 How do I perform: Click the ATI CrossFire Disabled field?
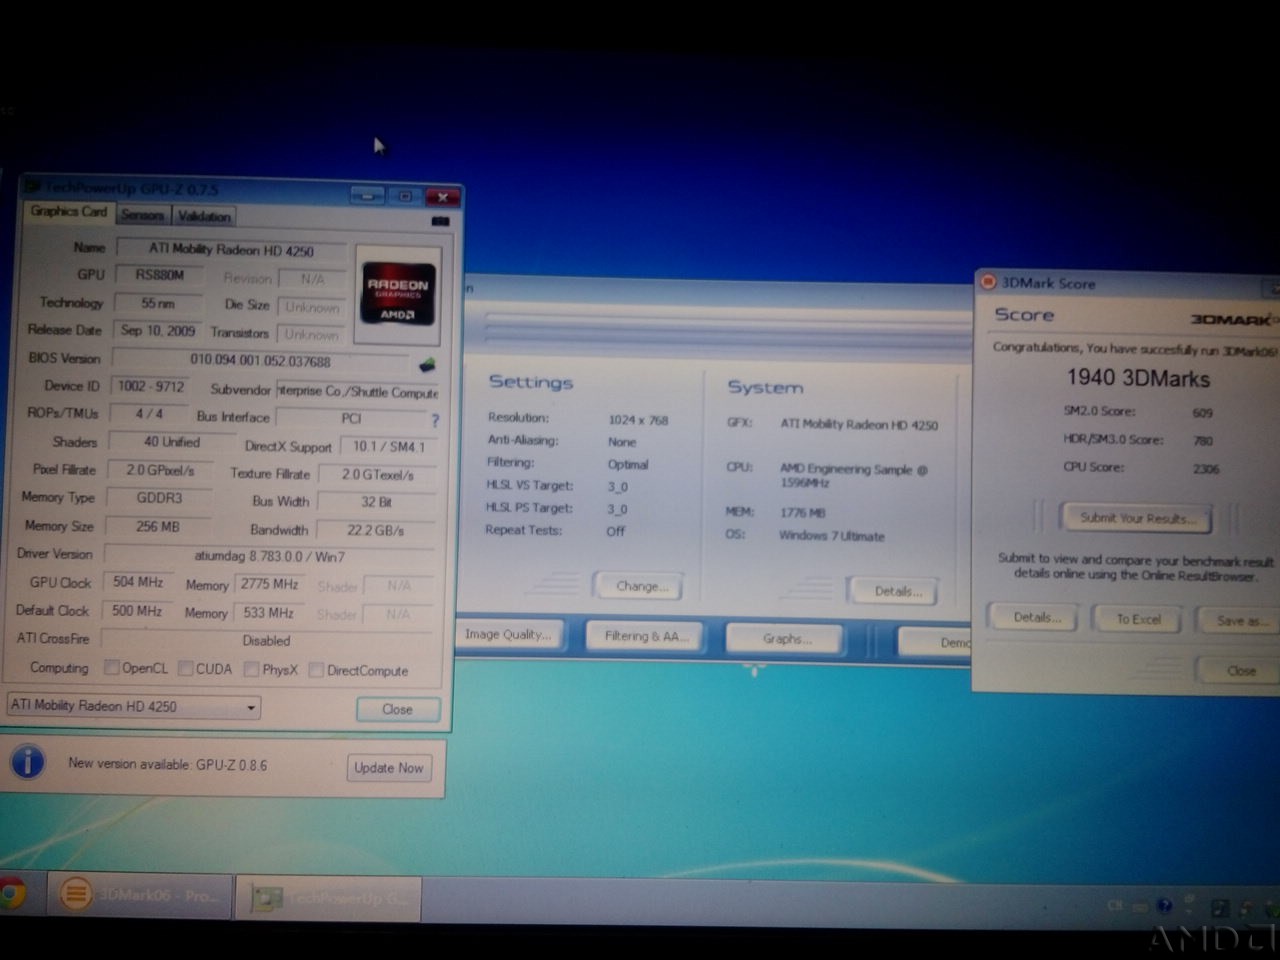click(266, 640)
